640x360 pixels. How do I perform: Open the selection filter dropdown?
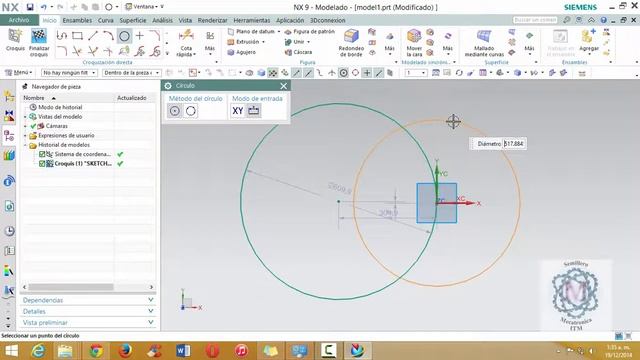69,73
